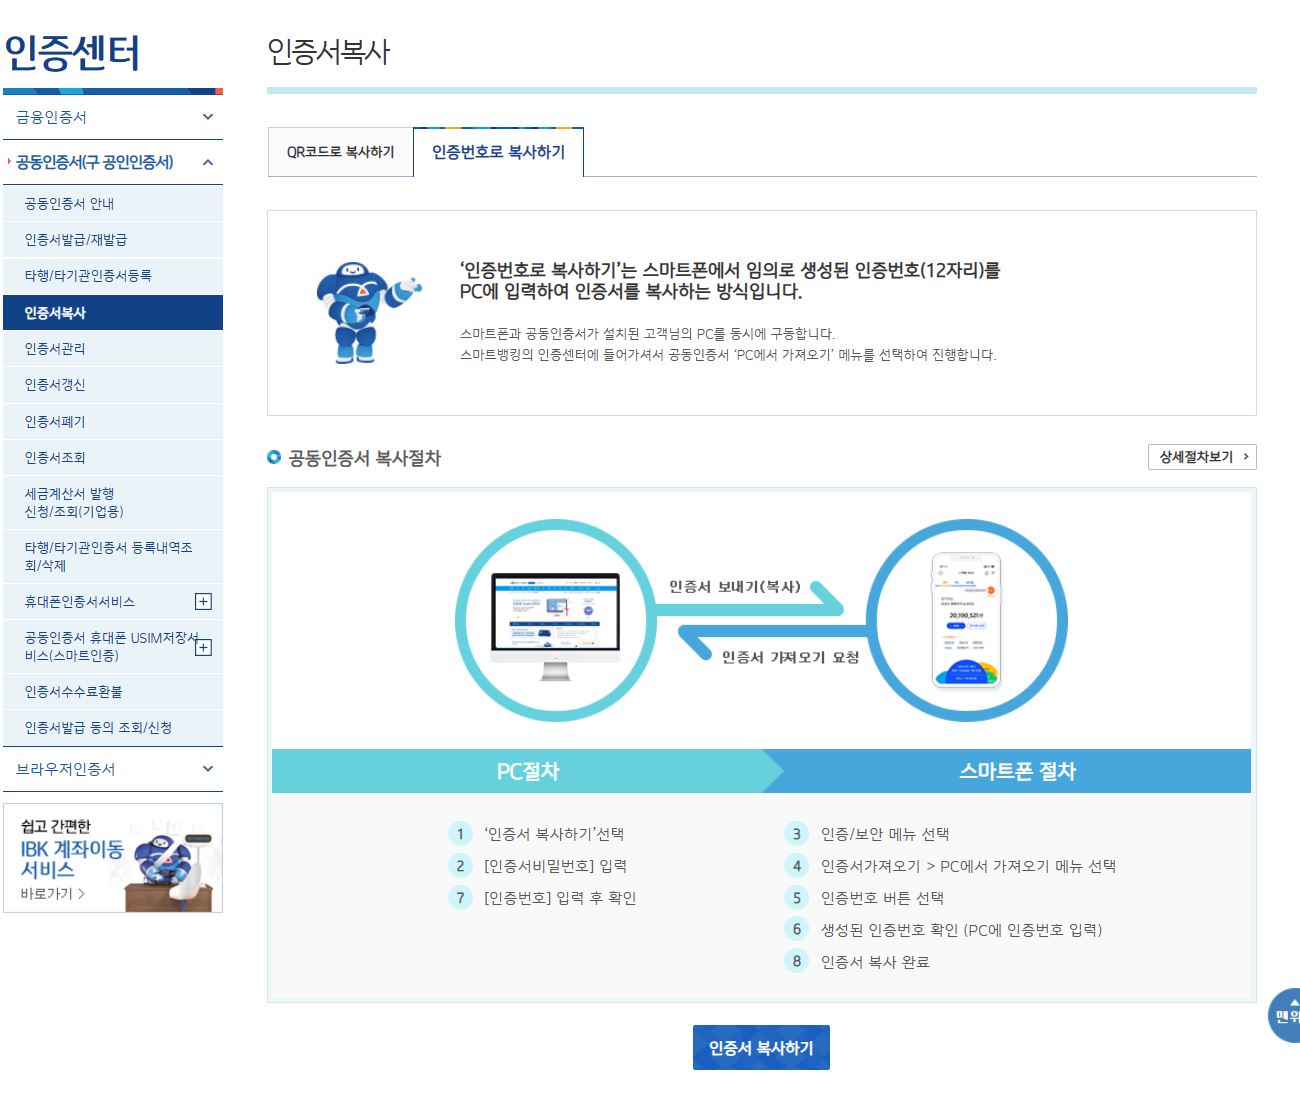The height and width of the screenshot is (1095, 1300).
Task: Open the 인증서관리 menu item
Action: coord(57,348)
